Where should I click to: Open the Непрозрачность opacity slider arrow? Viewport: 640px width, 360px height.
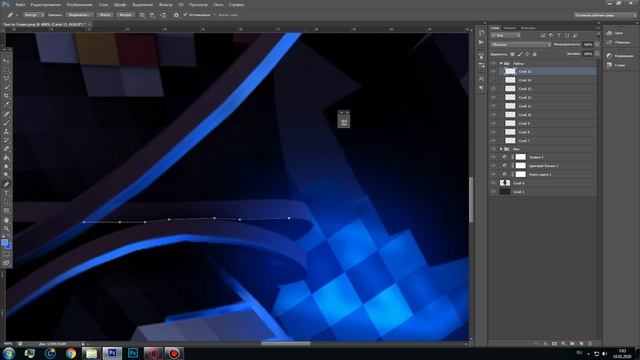pos(597,44)
